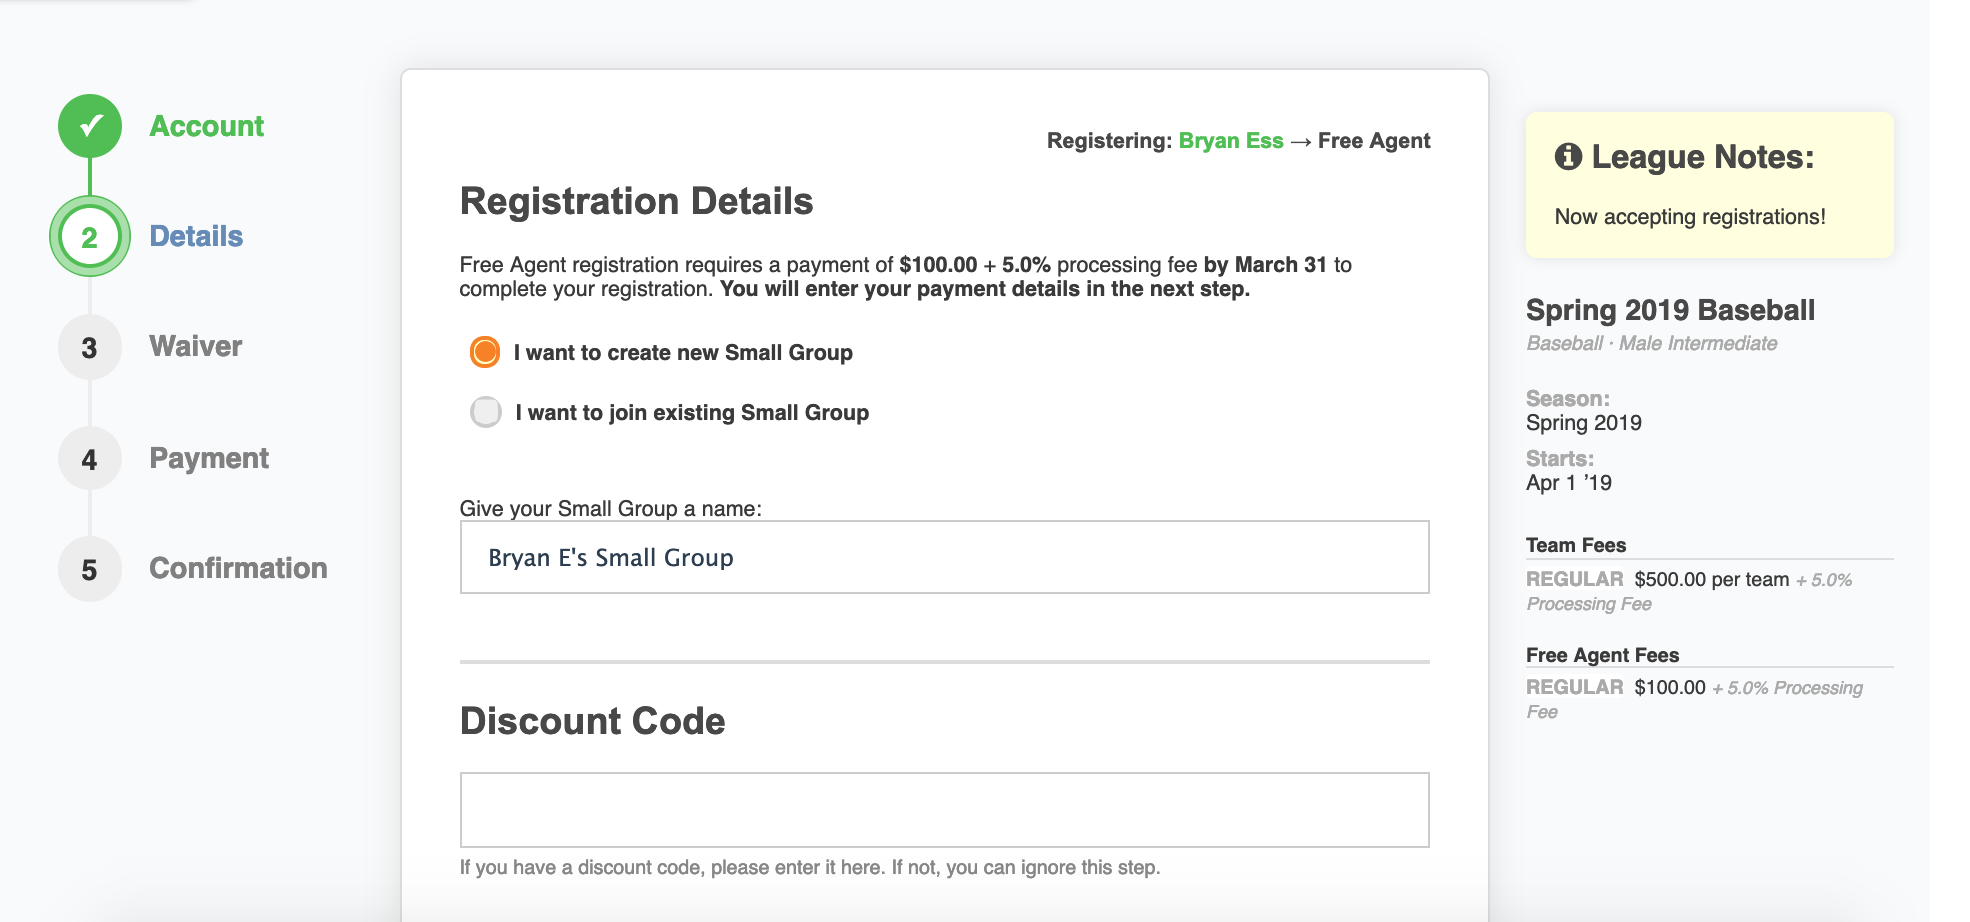Click the discount code help text

coord(810,867)
